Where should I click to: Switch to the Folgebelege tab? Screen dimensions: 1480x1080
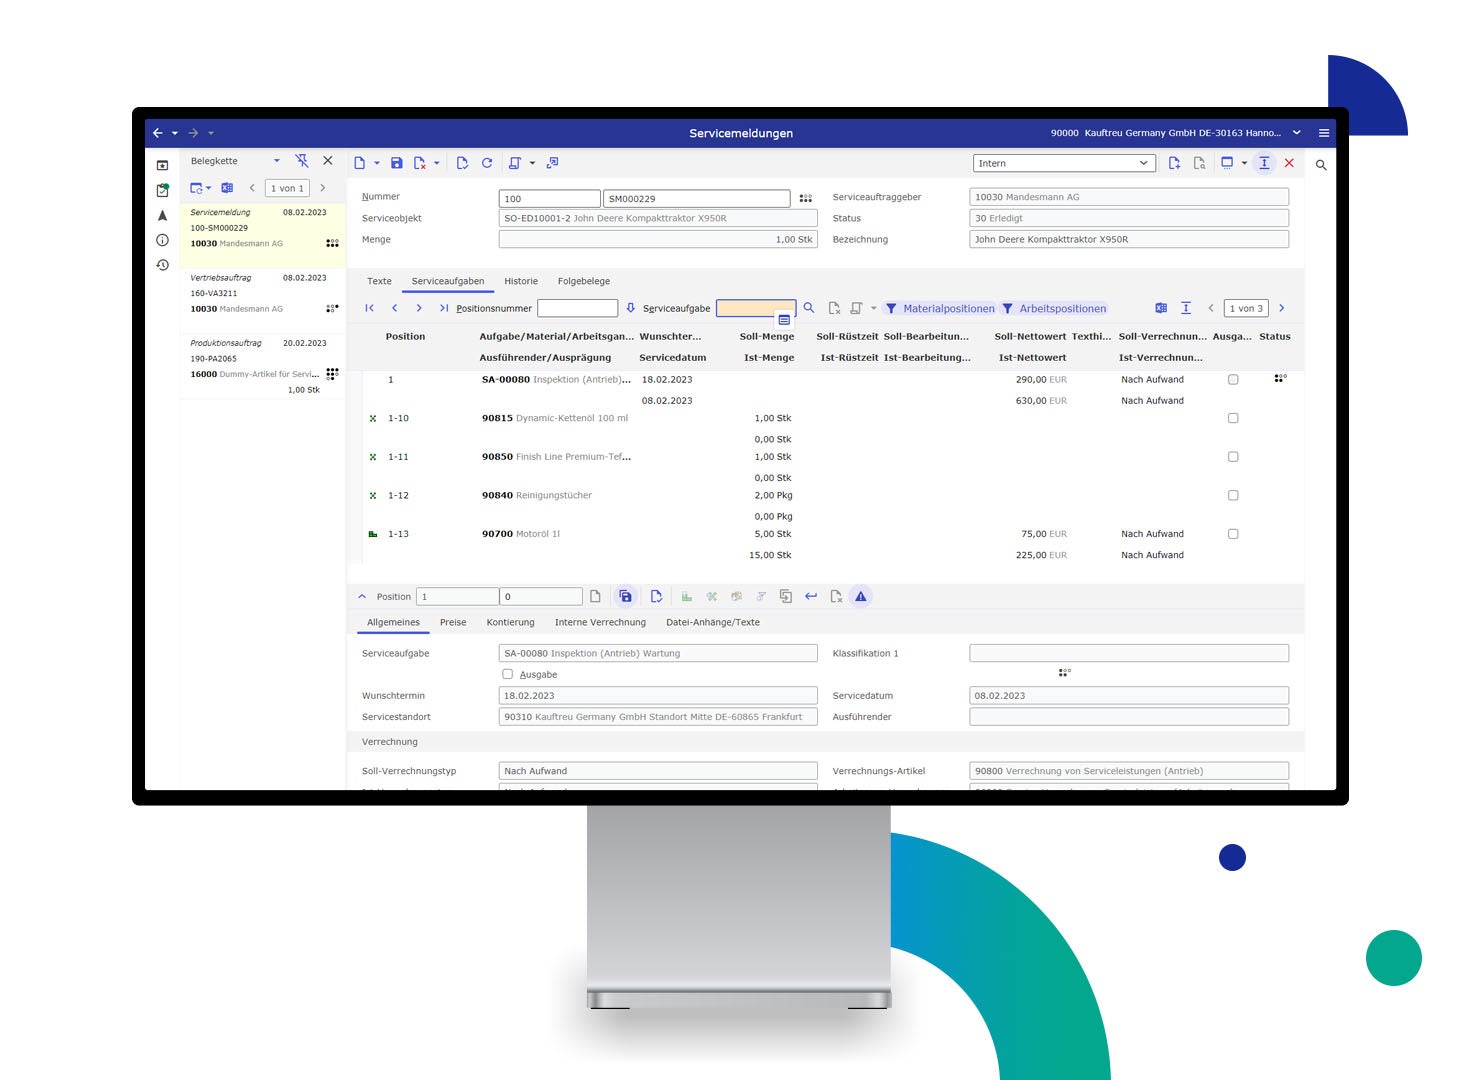pos(584,282)
